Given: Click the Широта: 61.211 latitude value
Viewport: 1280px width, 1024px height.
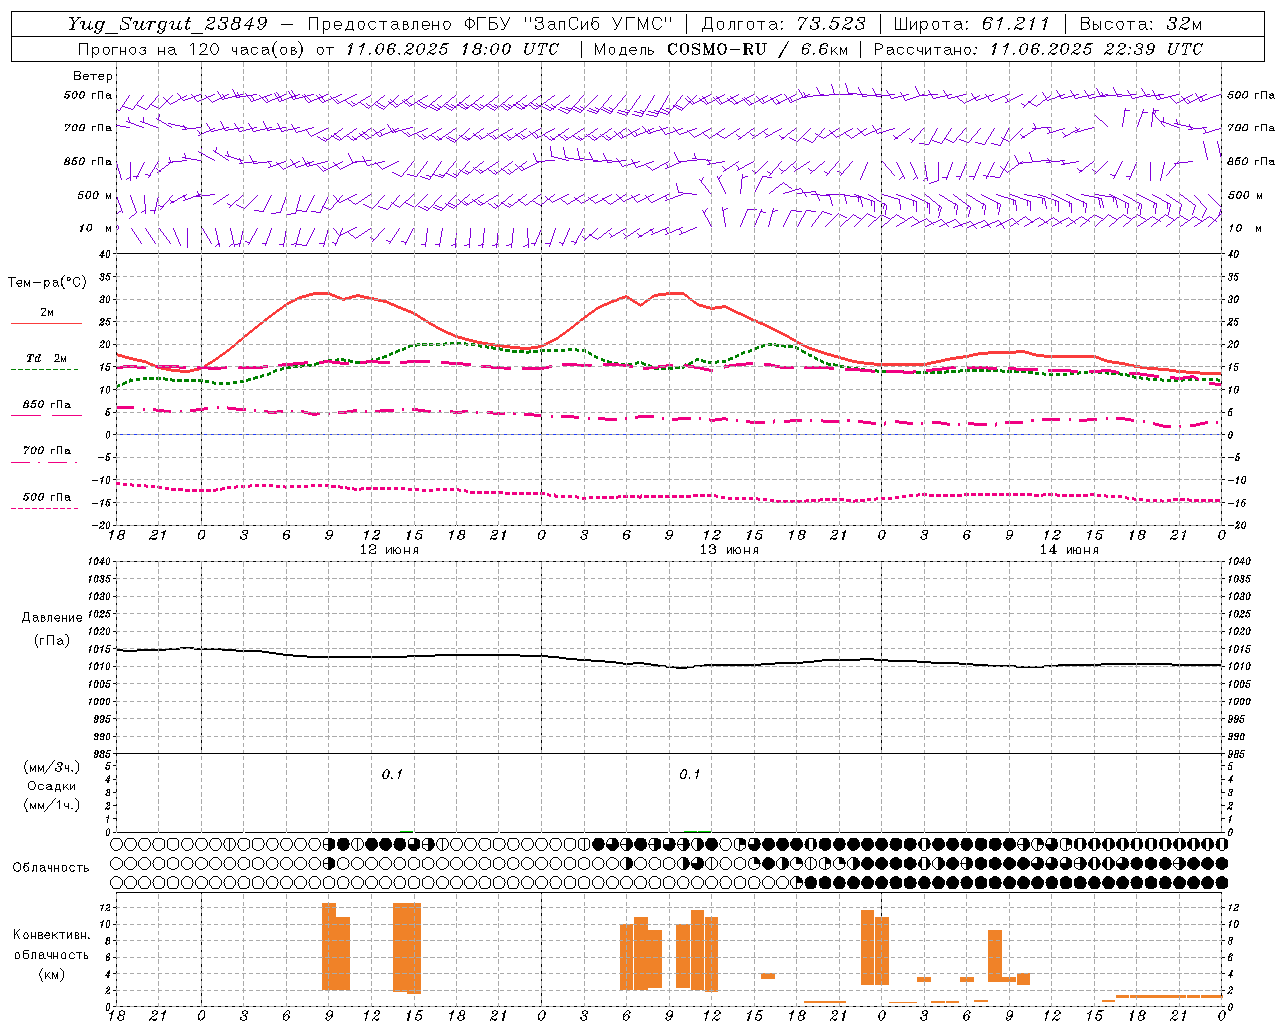Looking at the screenshot, I should [x=971, y=24].
